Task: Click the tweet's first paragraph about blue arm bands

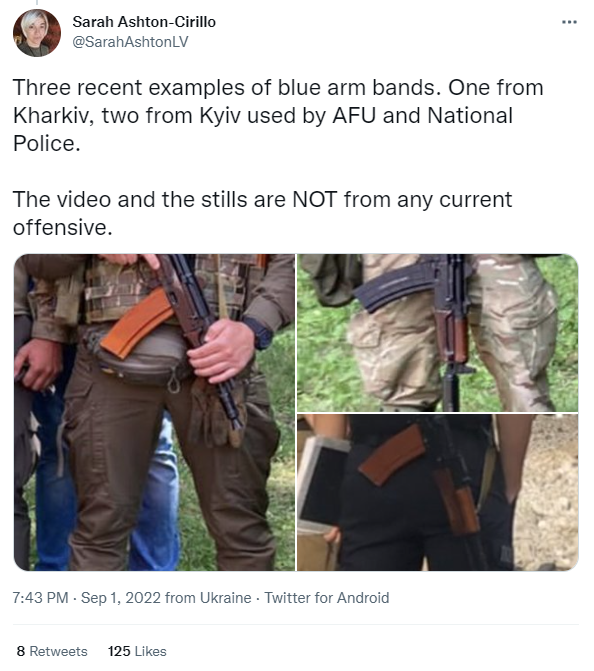Action: point(278,116)
